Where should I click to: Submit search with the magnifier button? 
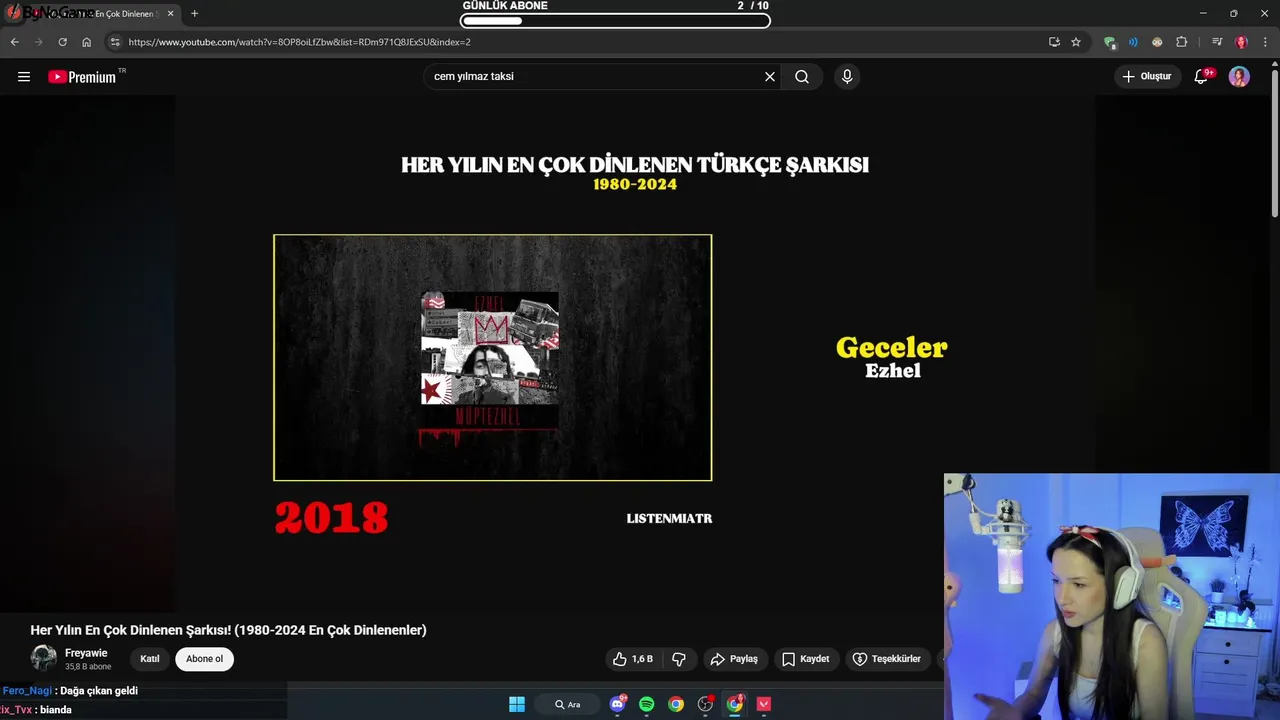point(802,77)
